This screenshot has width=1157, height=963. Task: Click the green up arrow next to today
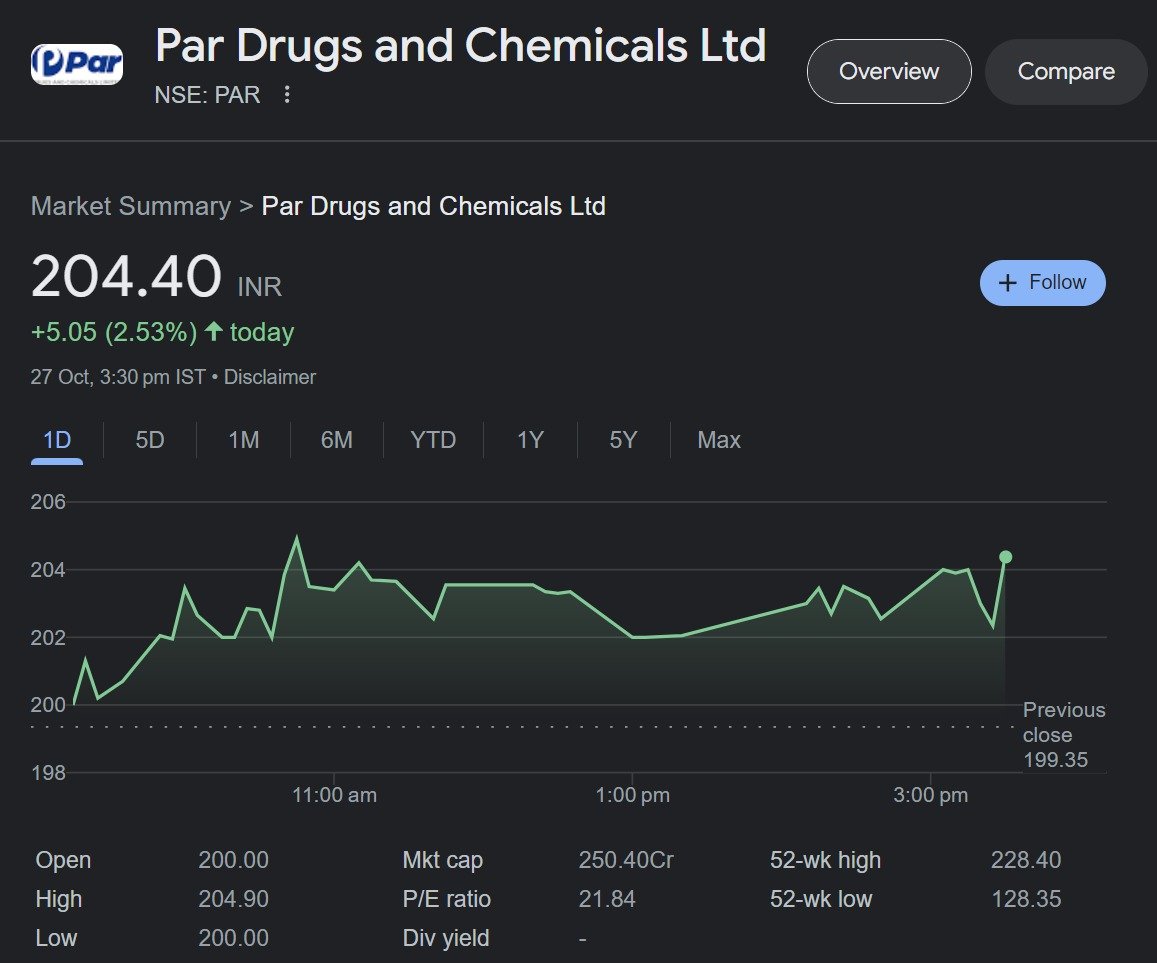coord(213,331)
